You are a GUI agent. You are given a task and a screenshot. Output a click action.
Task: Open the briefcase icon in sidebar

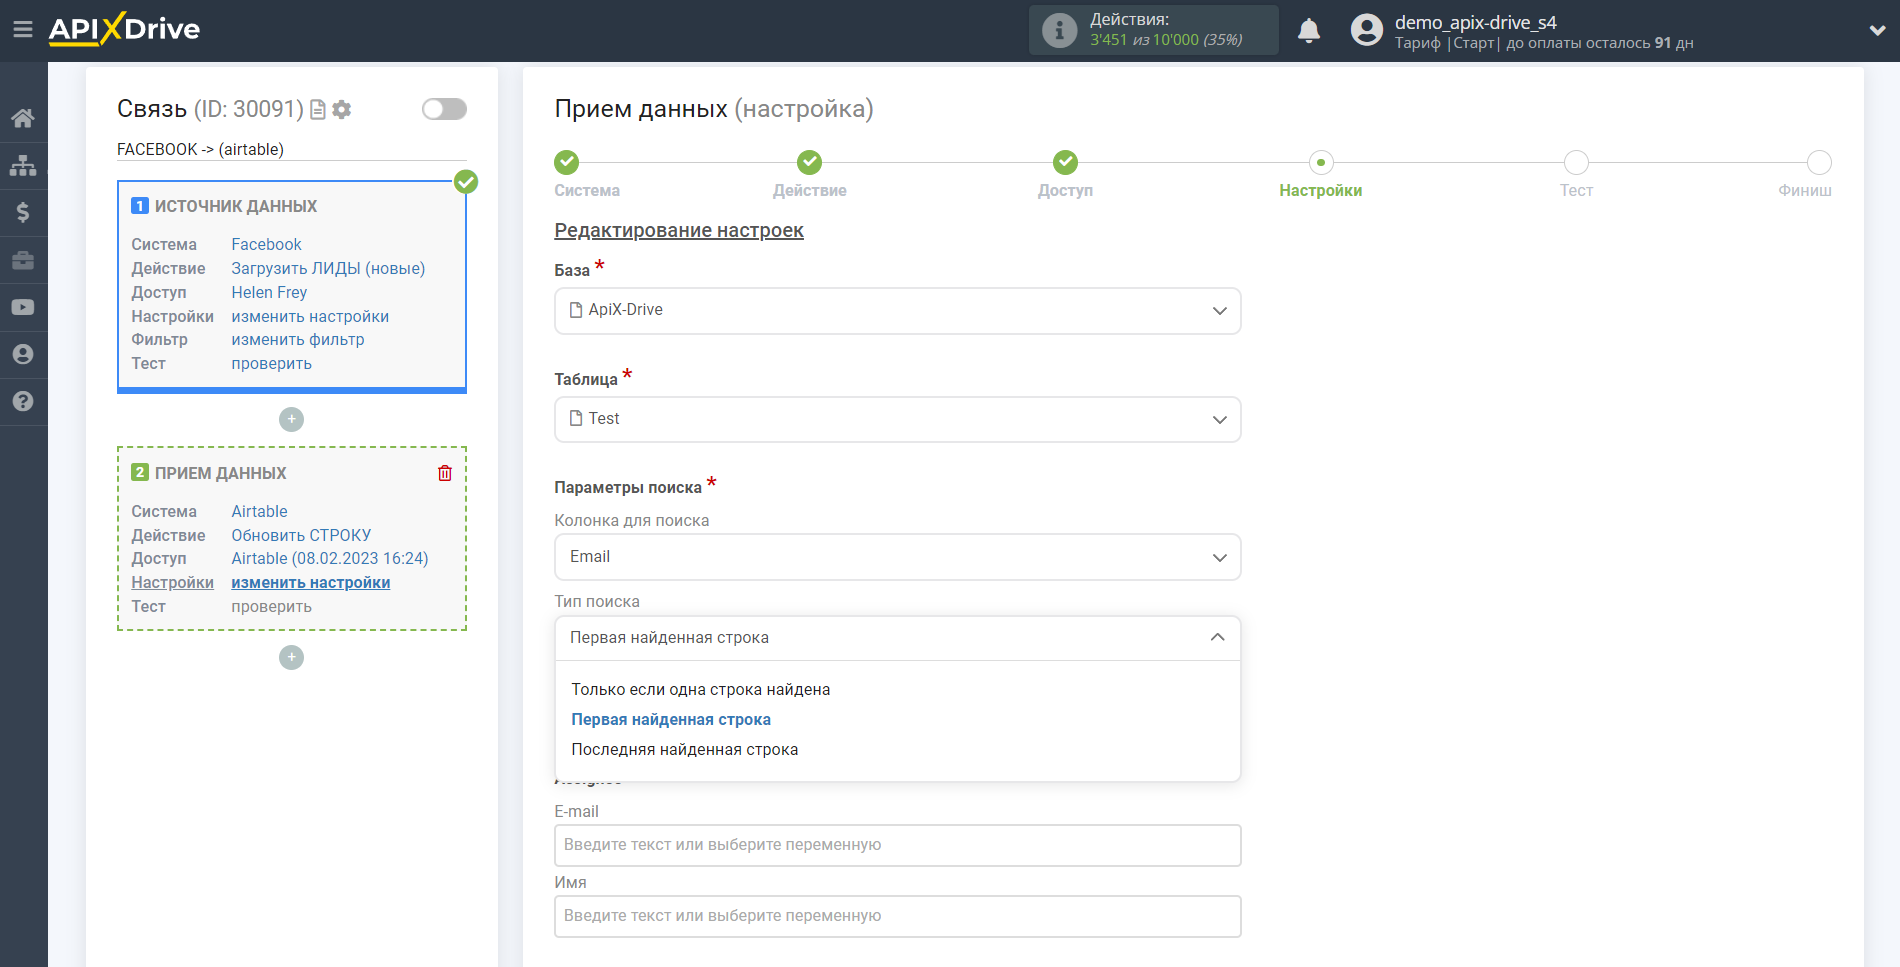click(23, 260)
